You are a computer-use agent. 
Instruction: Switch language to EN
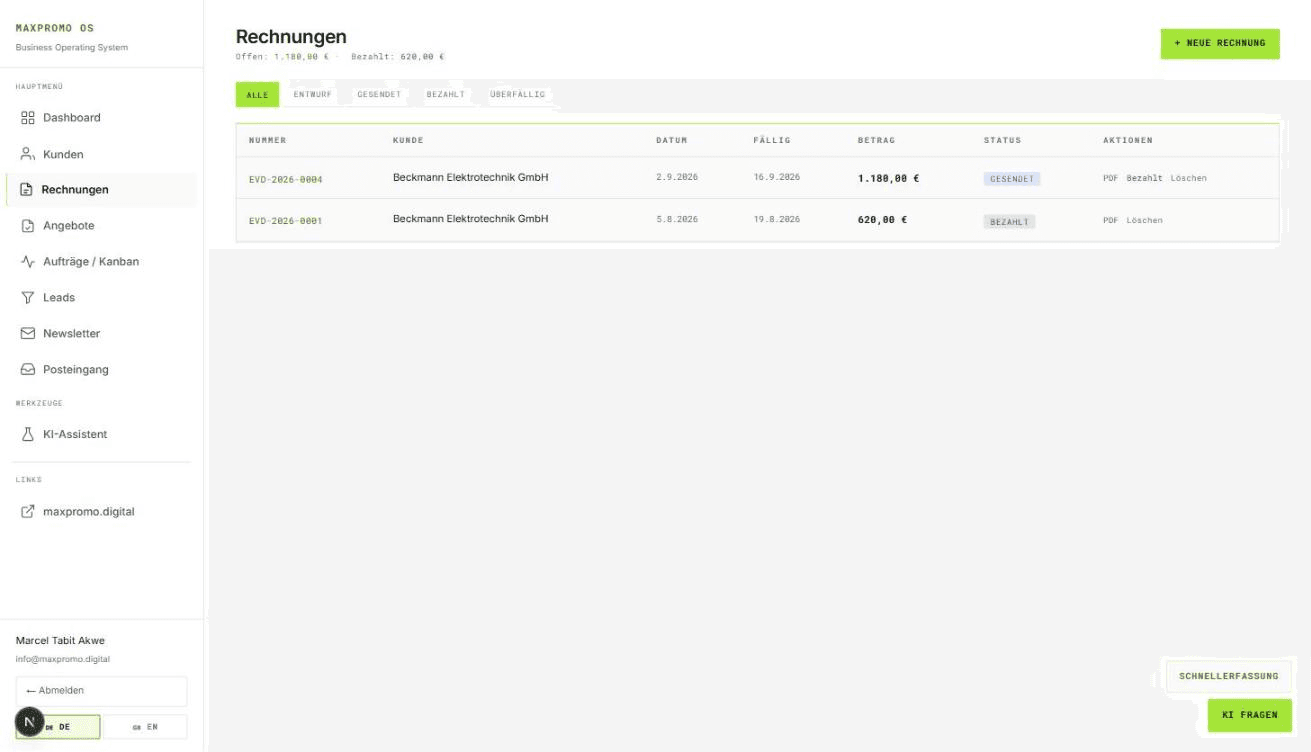tap(145, 727)
